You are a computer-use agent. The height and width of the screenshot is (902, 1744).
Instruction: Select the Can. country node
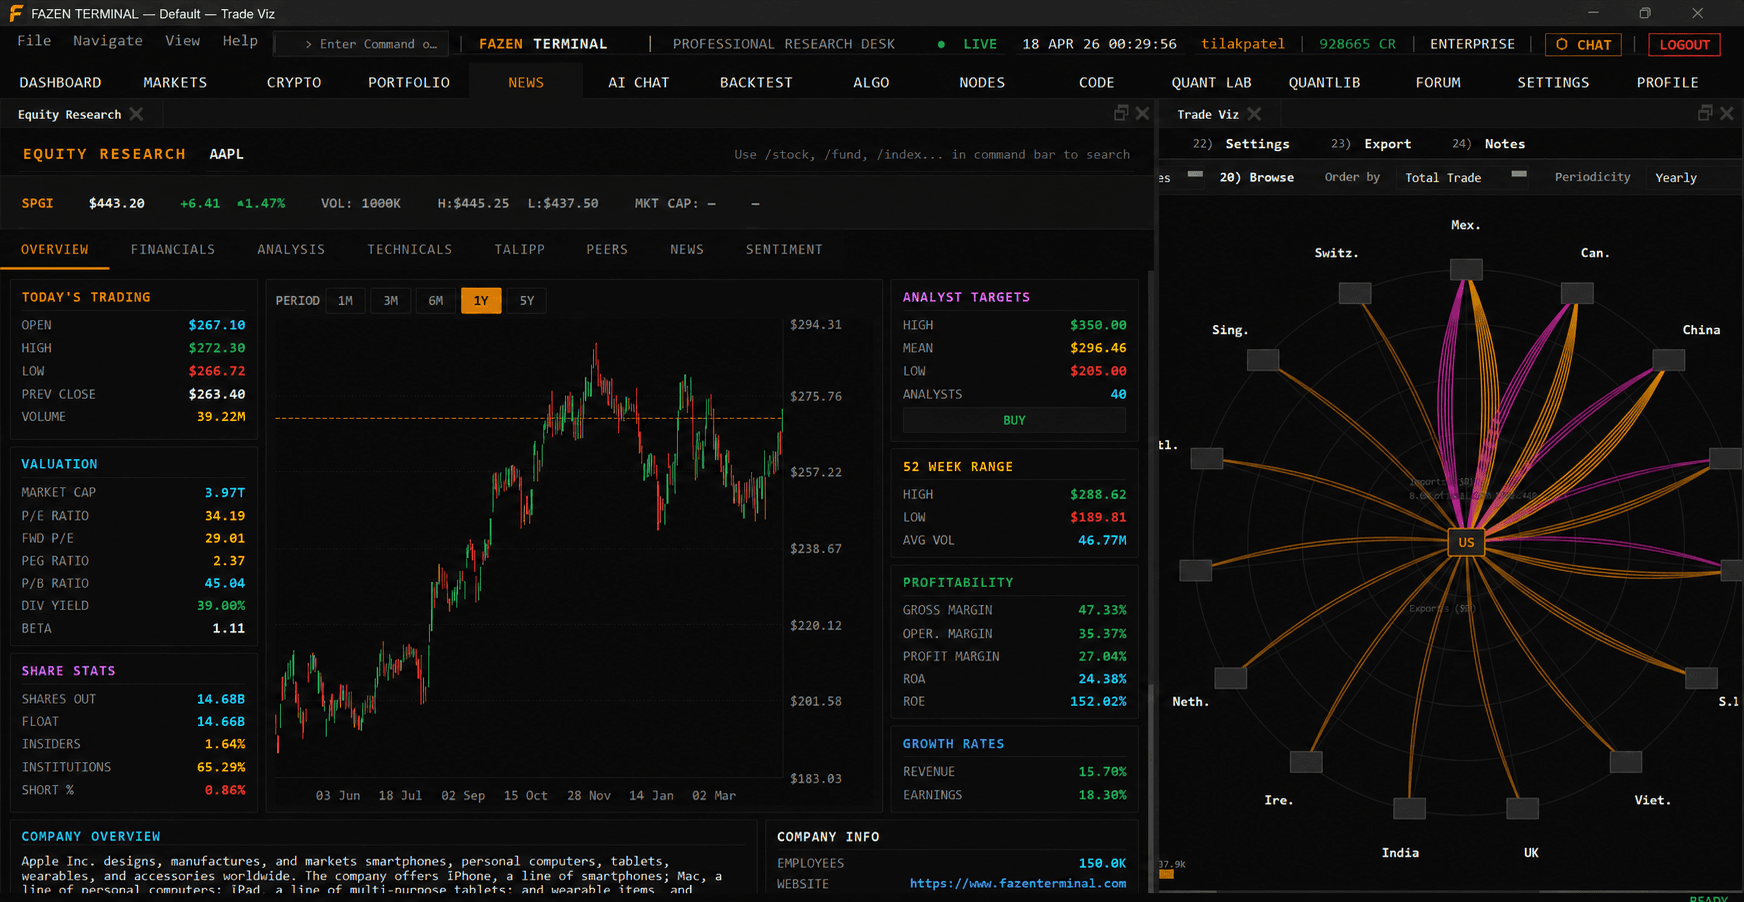point(1577,293)
